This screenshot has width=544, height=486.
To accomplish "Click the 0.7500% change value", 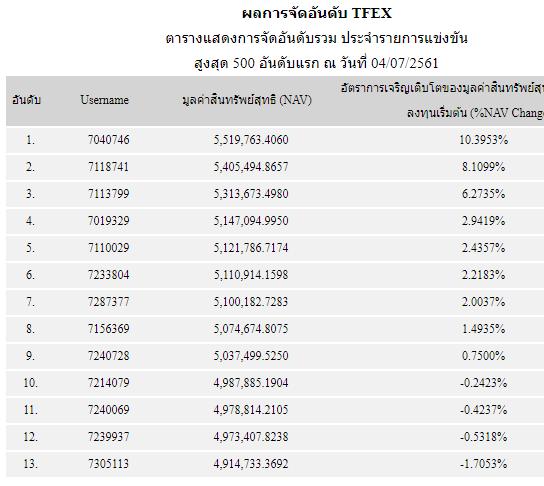I will (x=483, y=356).
